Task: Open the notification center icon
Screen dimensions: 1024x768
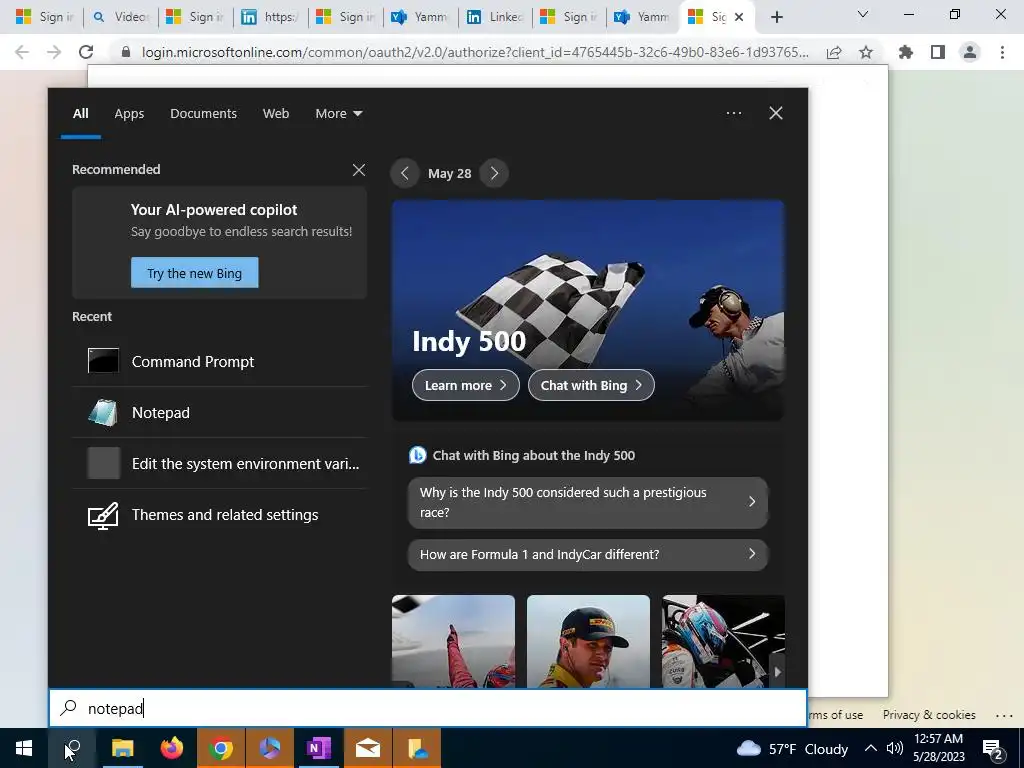Action: click(993, 749)
